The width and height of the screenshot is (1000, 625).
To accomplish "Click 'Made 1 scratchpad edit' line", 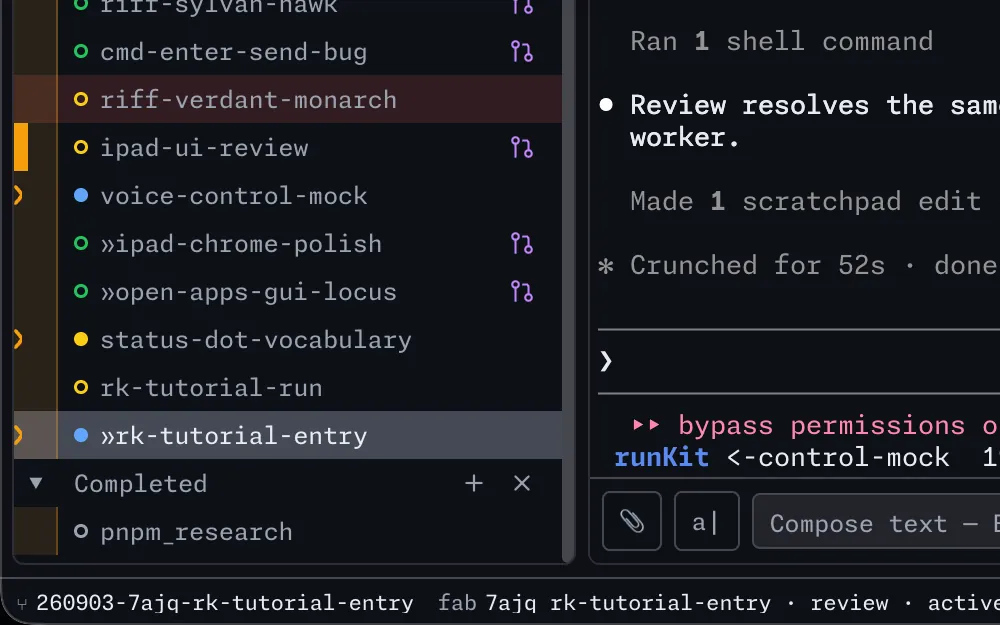I will [805, 201].
